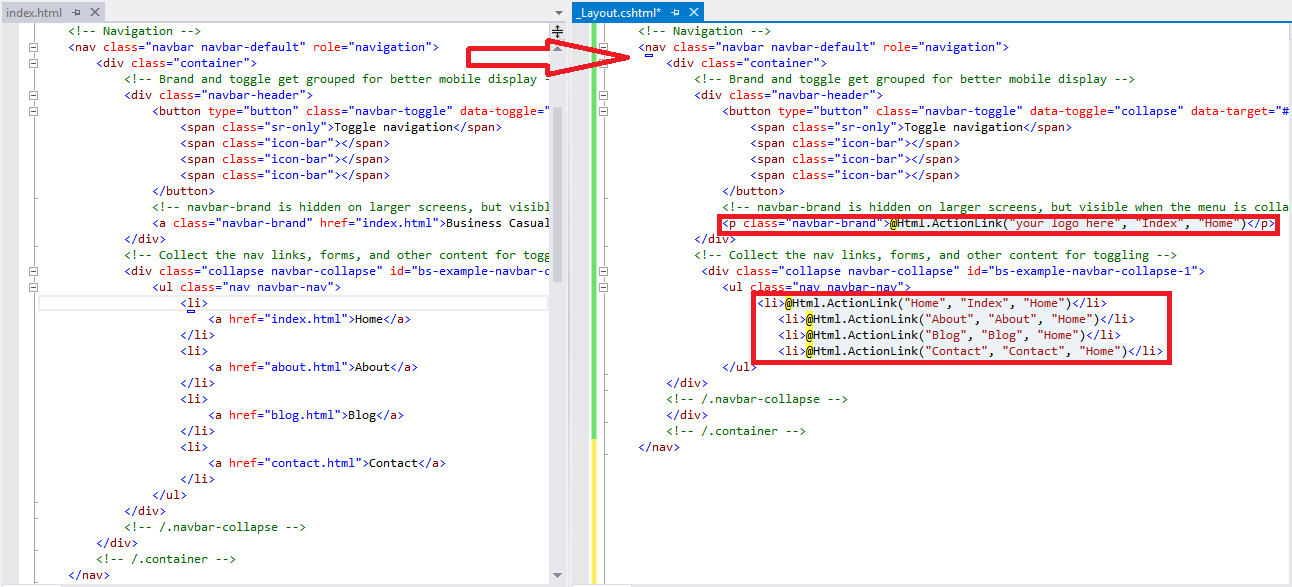Click the closing </button> tag in index.html
1292x587 pixels.
click(183, 191)
